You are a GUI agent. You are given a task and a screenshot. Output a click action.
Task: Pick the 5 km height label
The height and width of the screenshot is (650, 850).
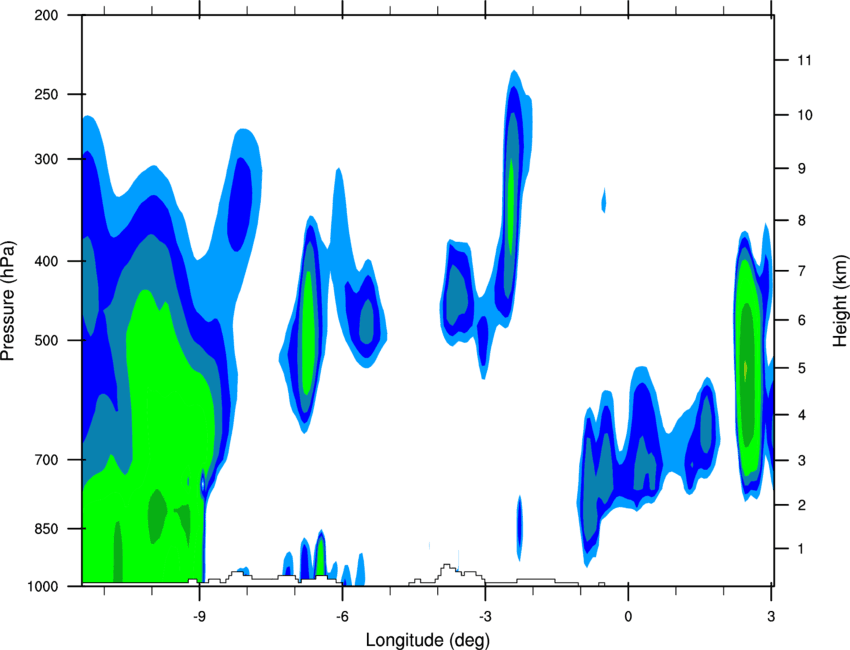pos(801,368)
